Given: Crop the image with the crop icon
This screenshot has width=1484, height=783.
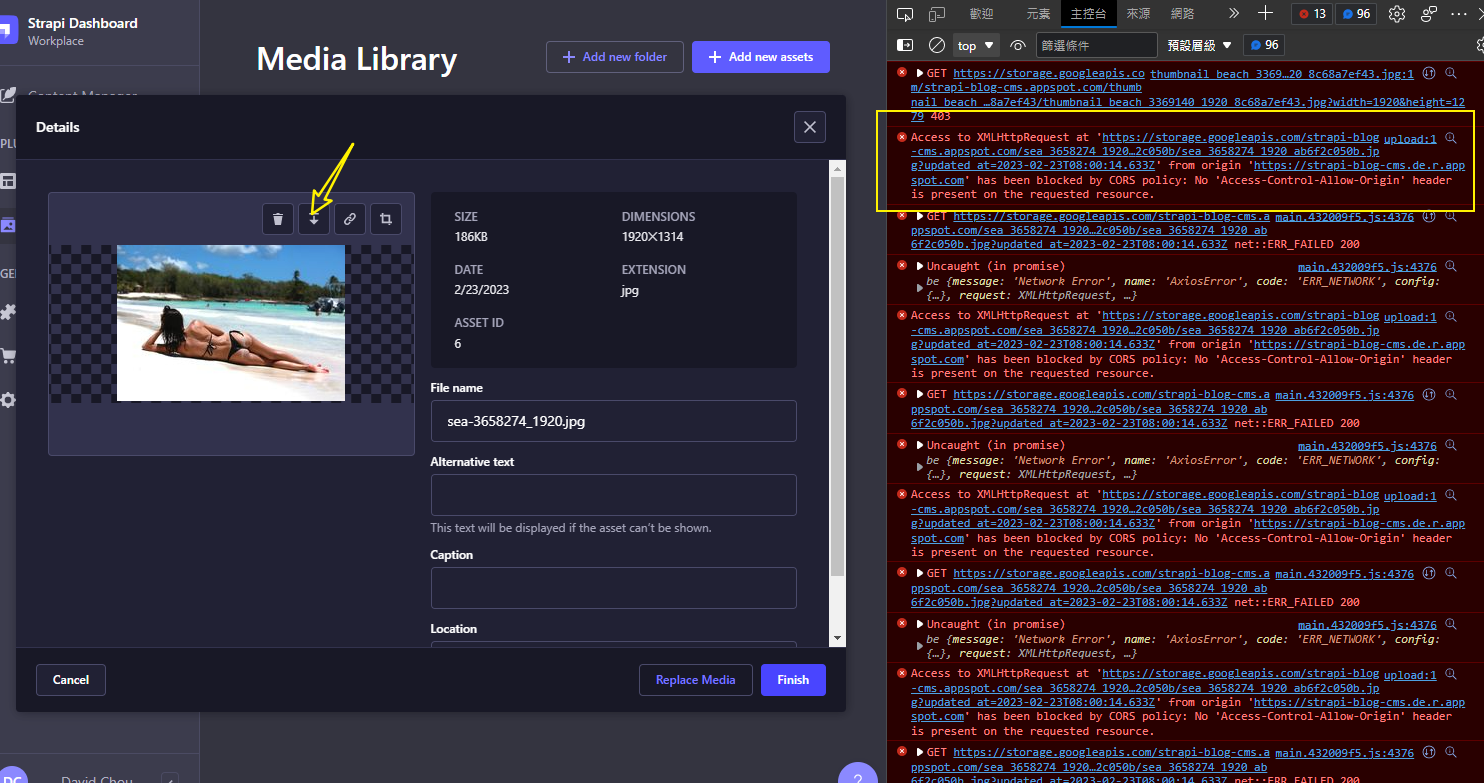Looking at the screenshot, I should coord(386,219).
